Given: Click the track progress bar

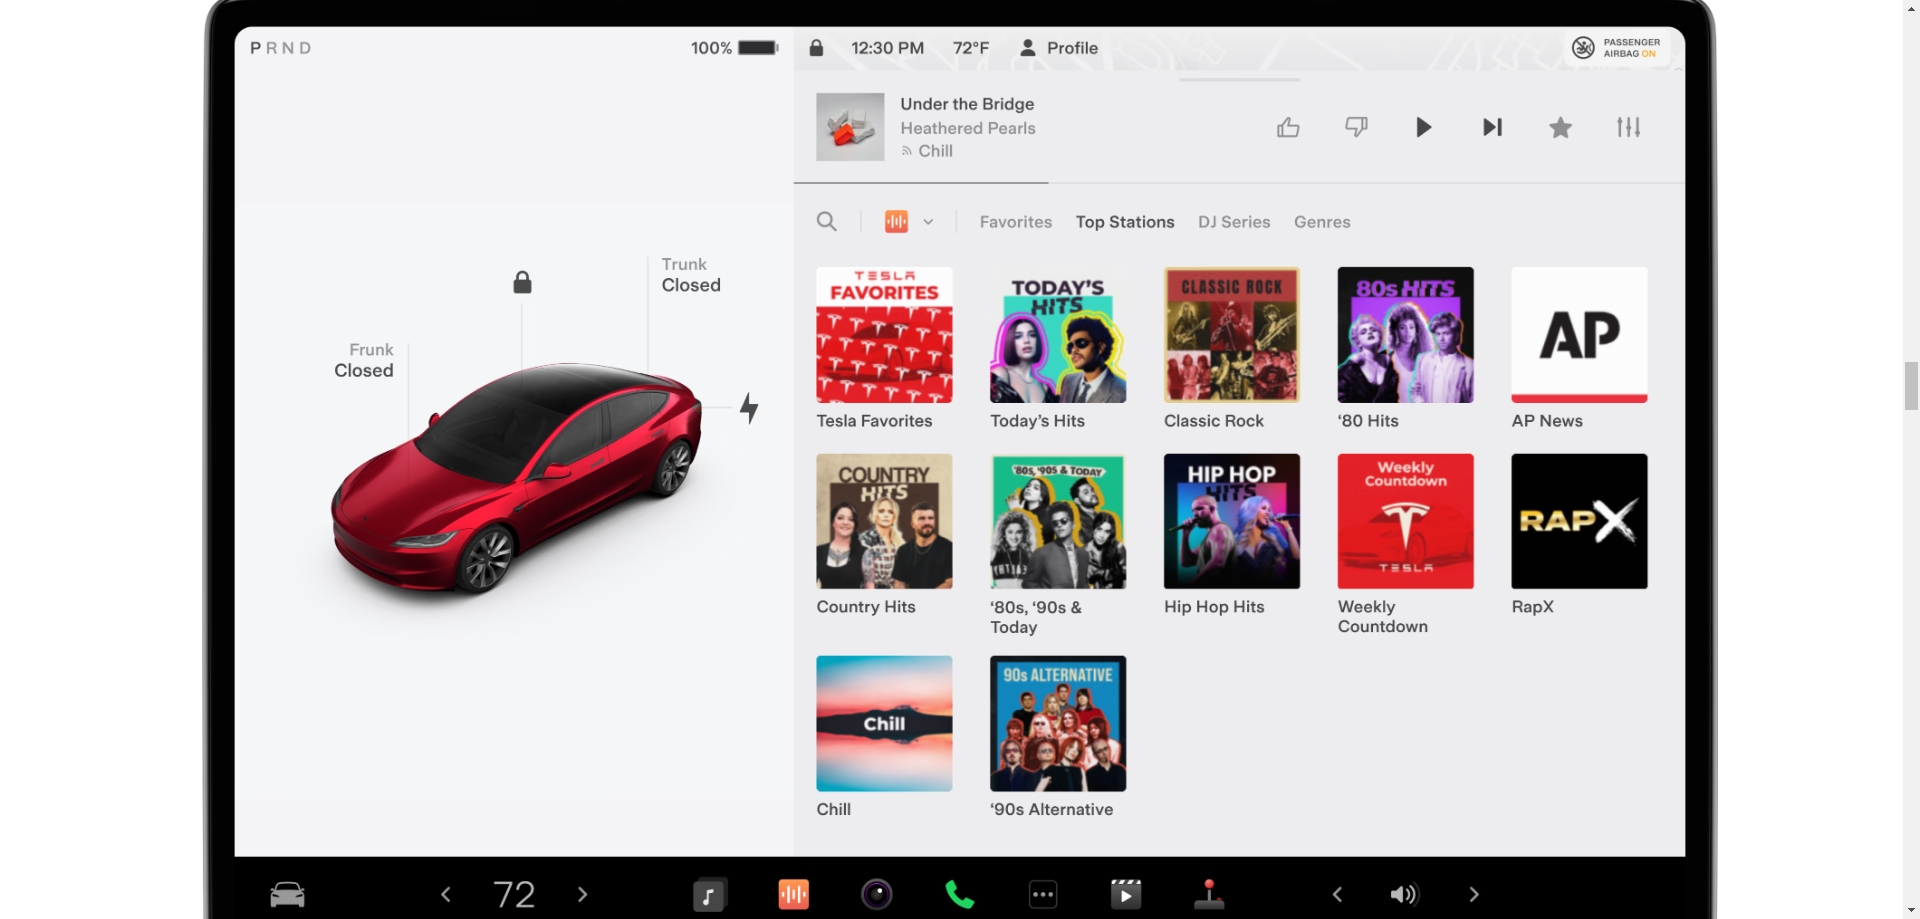Looking at the screenshot, I should (1239, 183).
